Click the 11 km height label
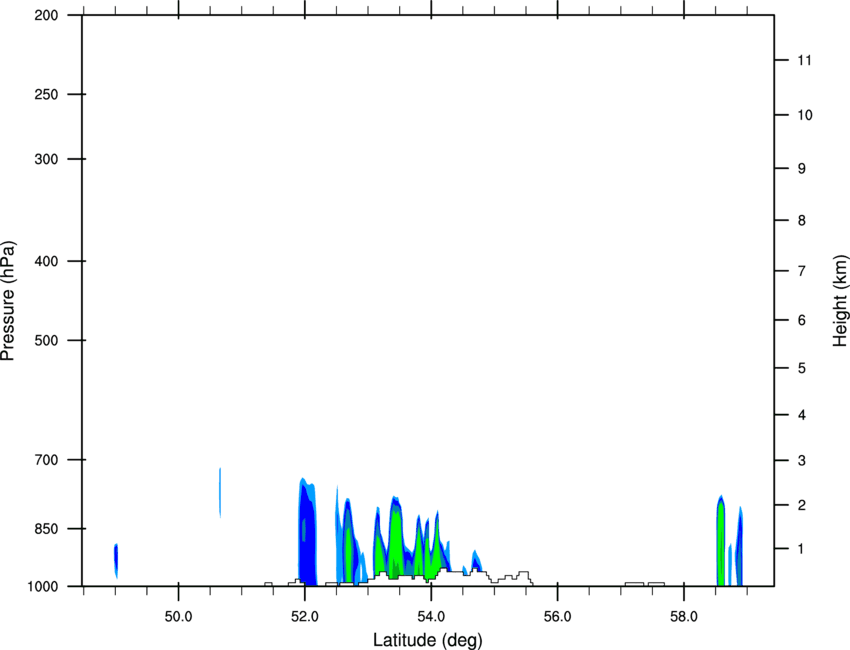The image size is (850, 650). 804,60
